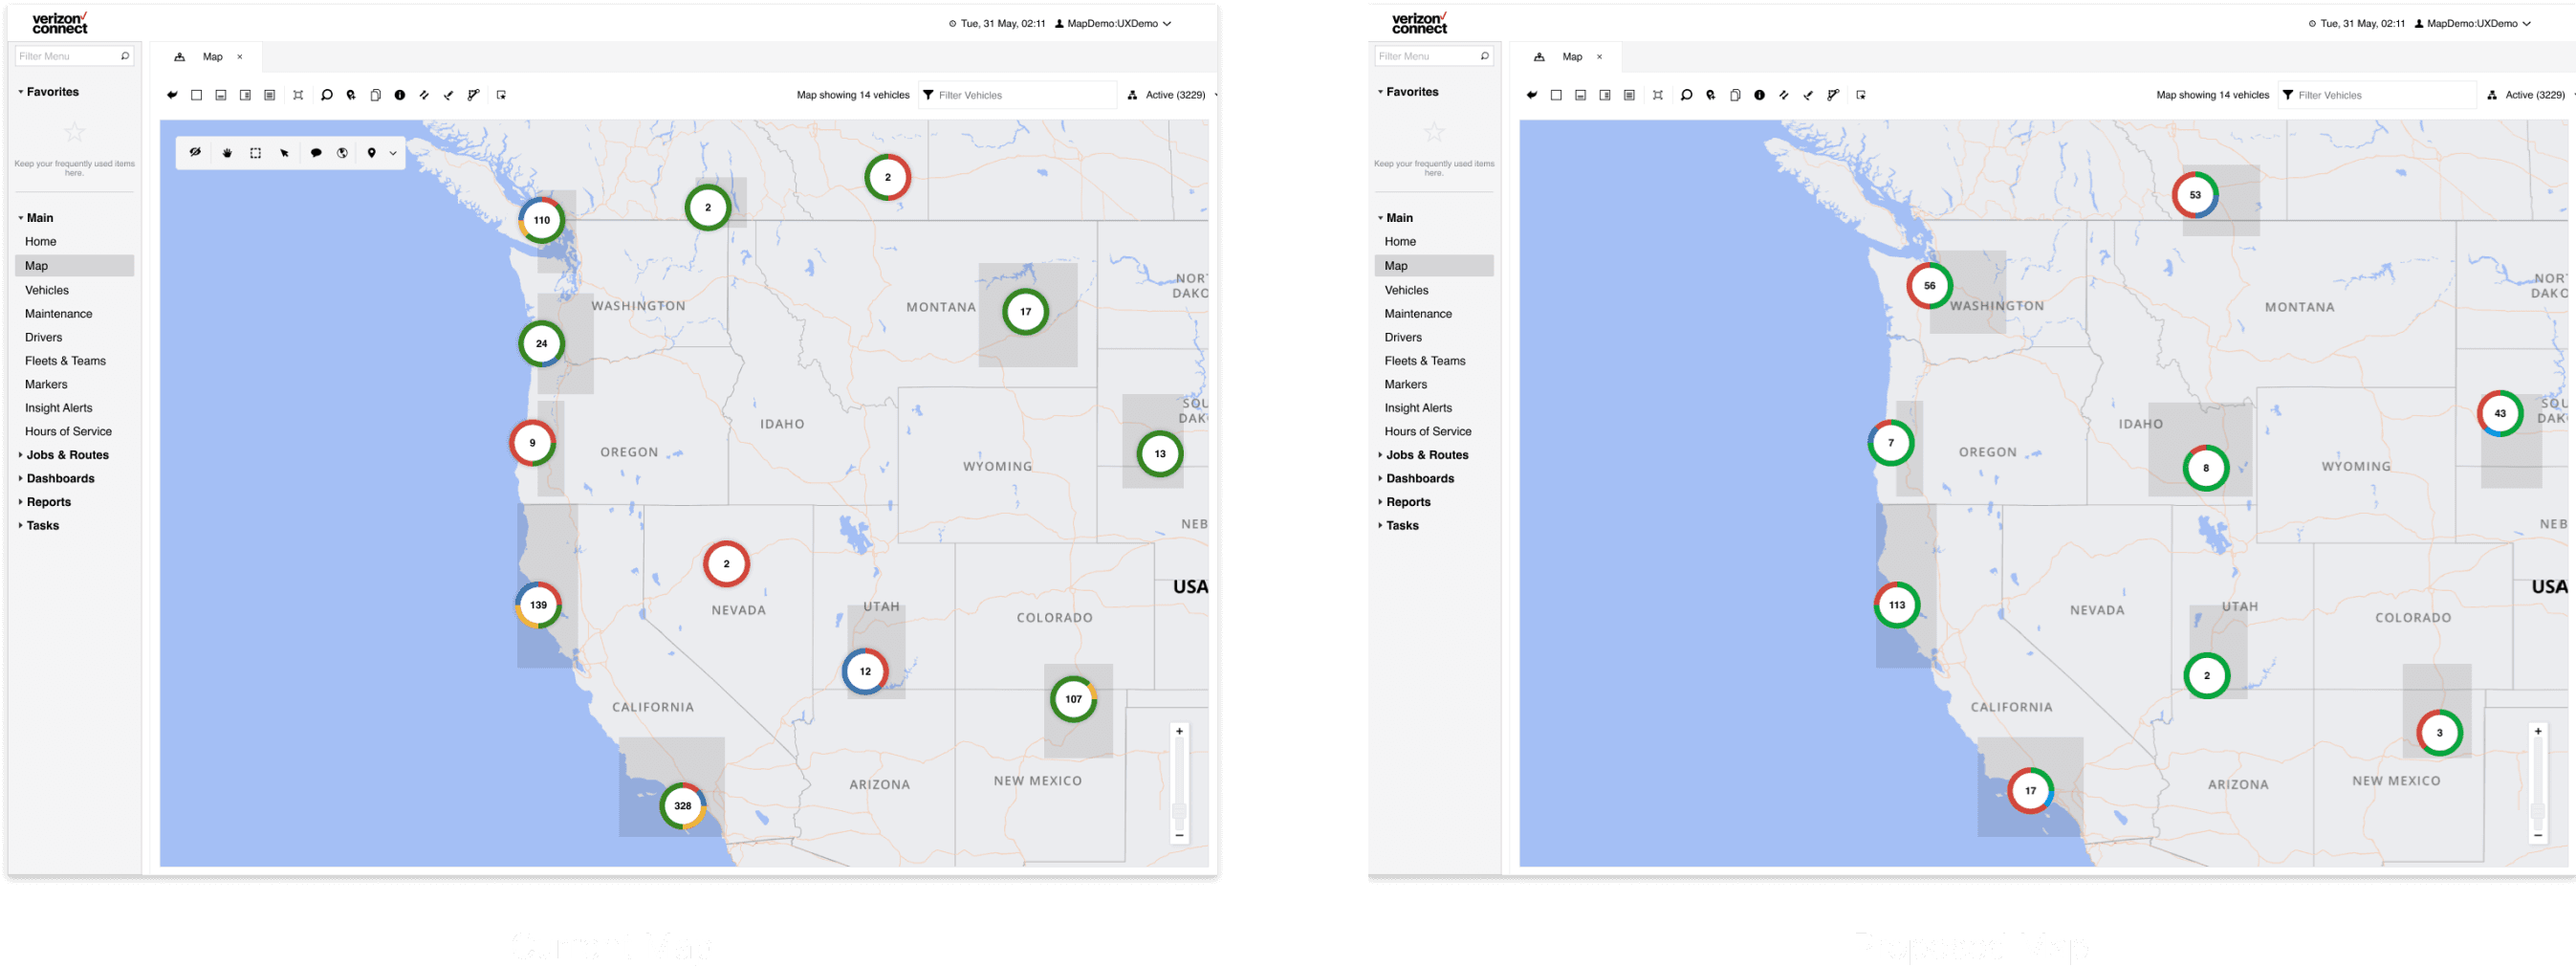Select full map layout icon in right window
Viewport: 2576px width, 967px height.
1556,95
